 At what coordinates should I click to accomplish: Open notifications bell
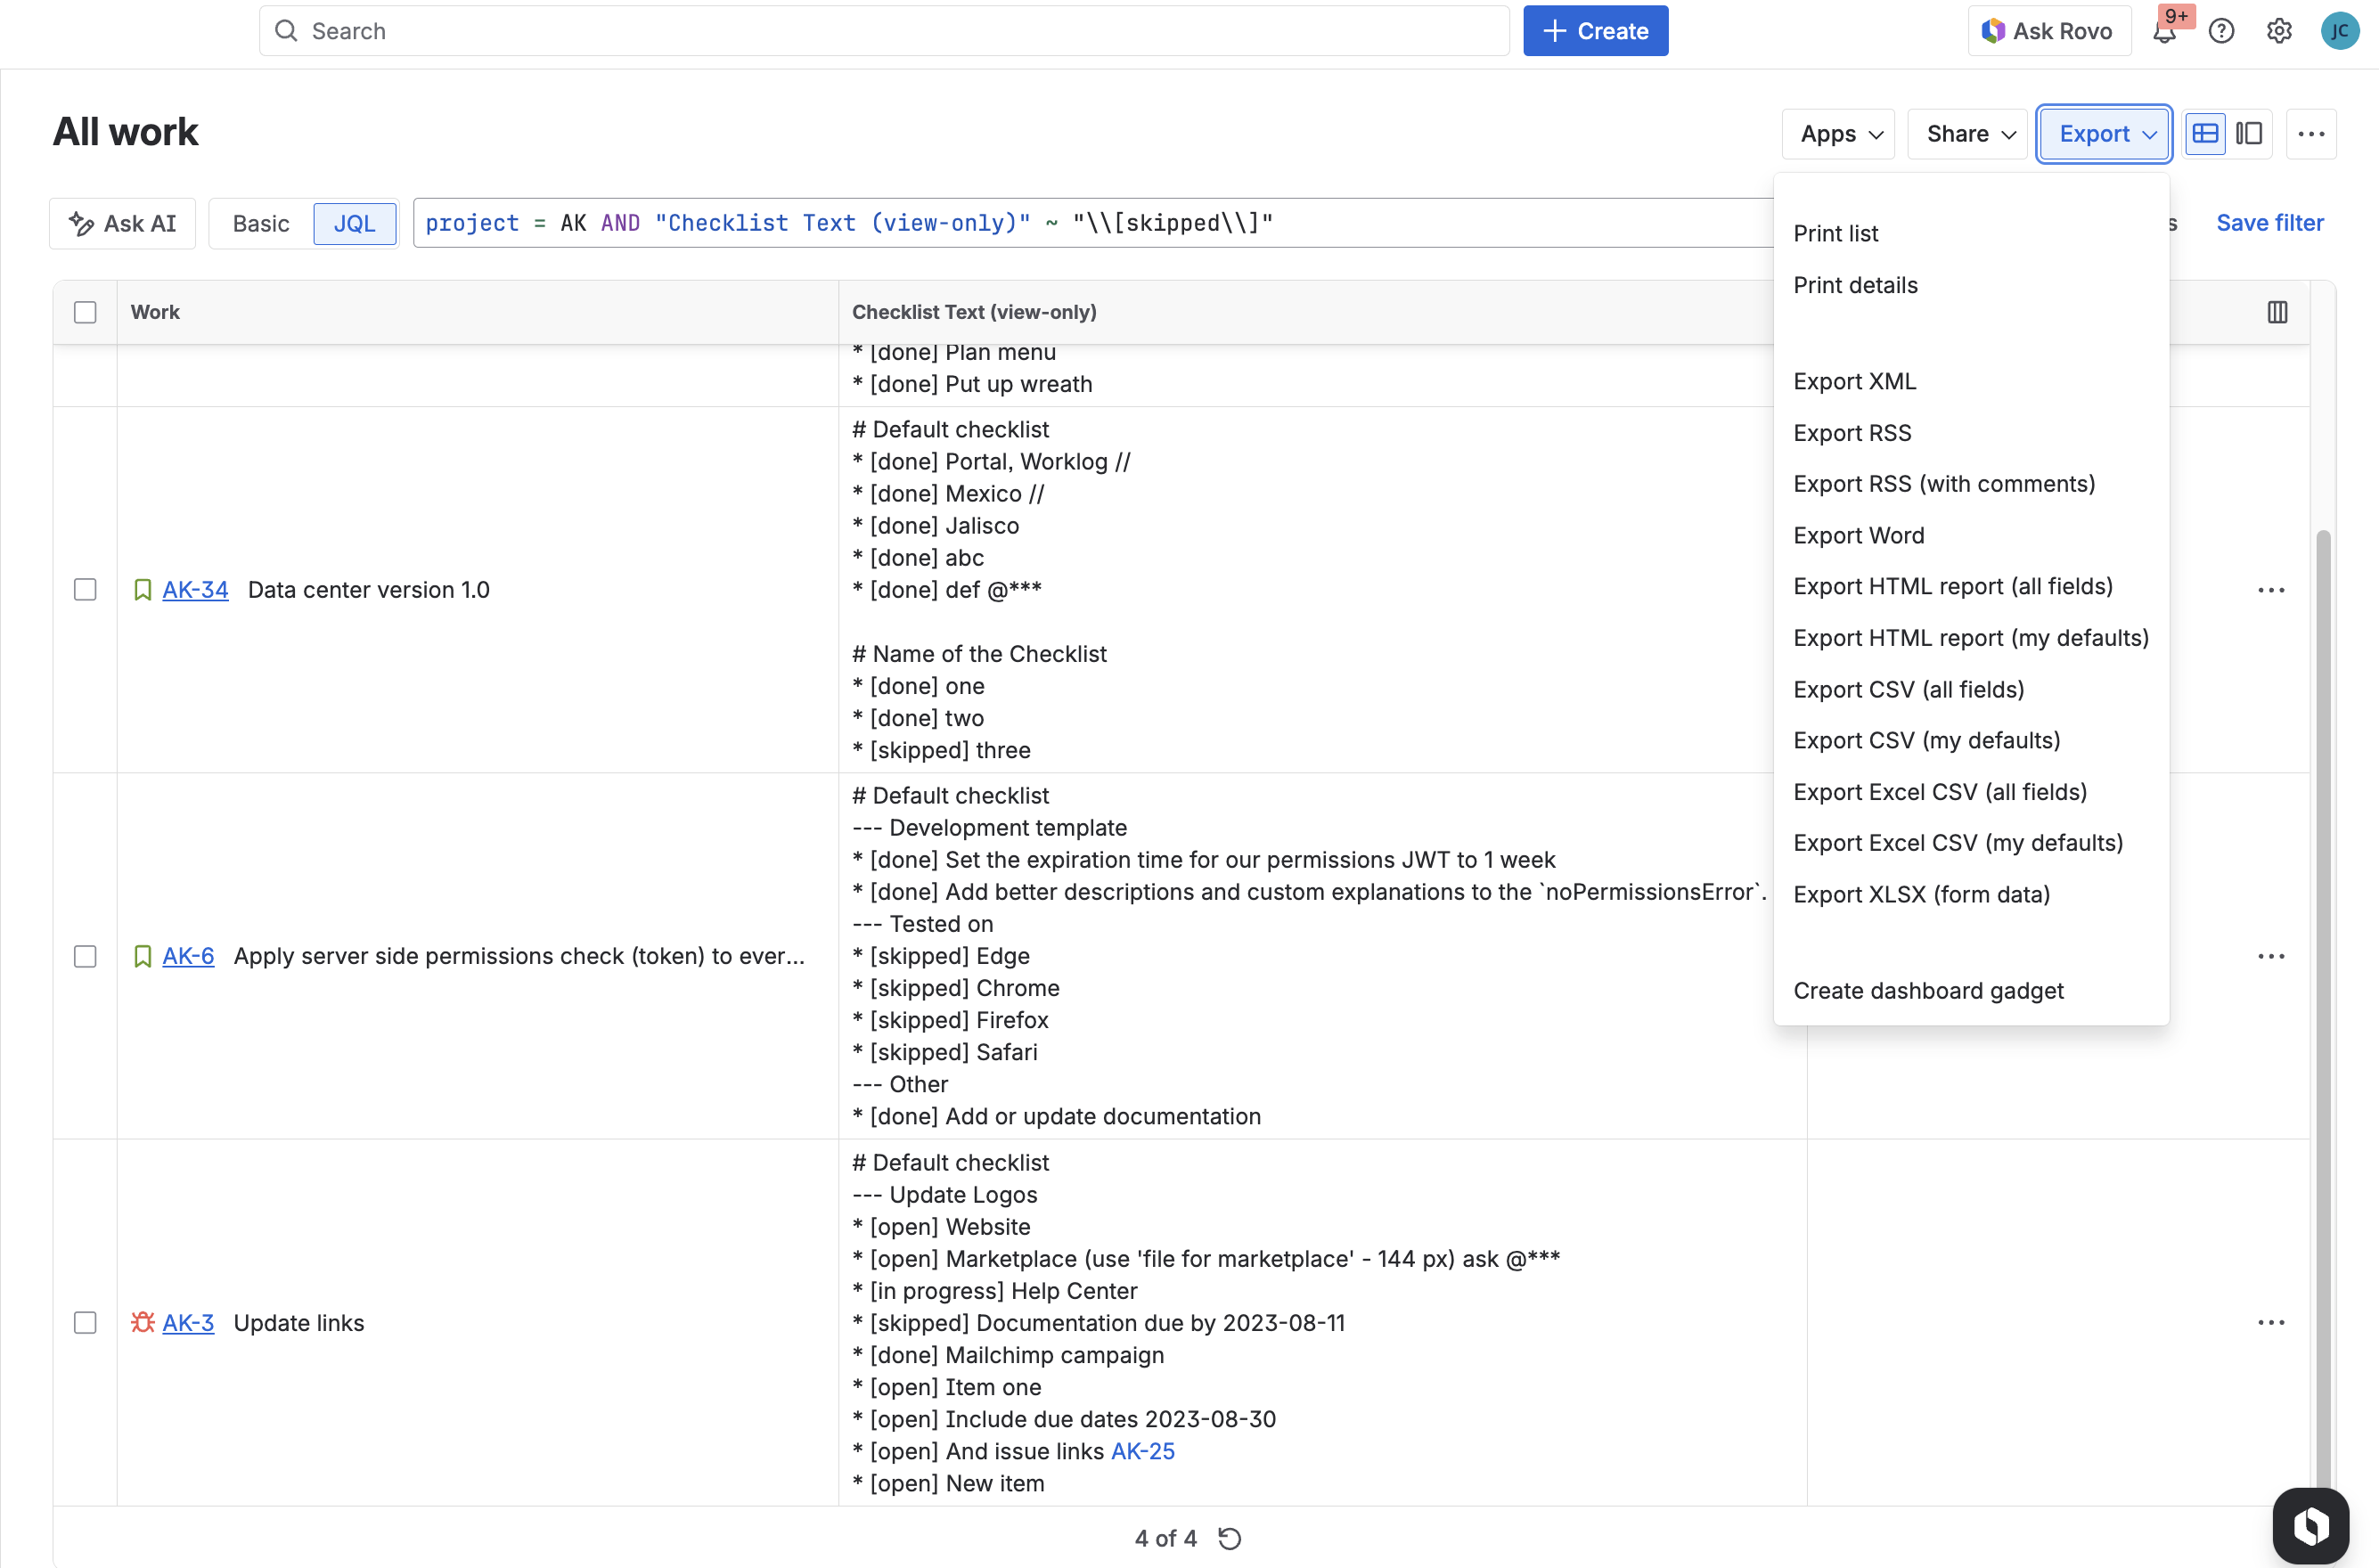(2166, 31)
